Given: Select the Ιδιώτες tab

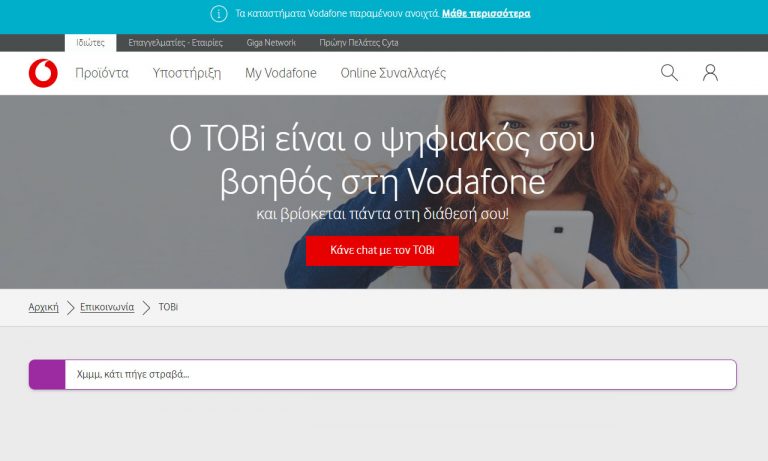Looking at the screenshot, I should 91,43.
